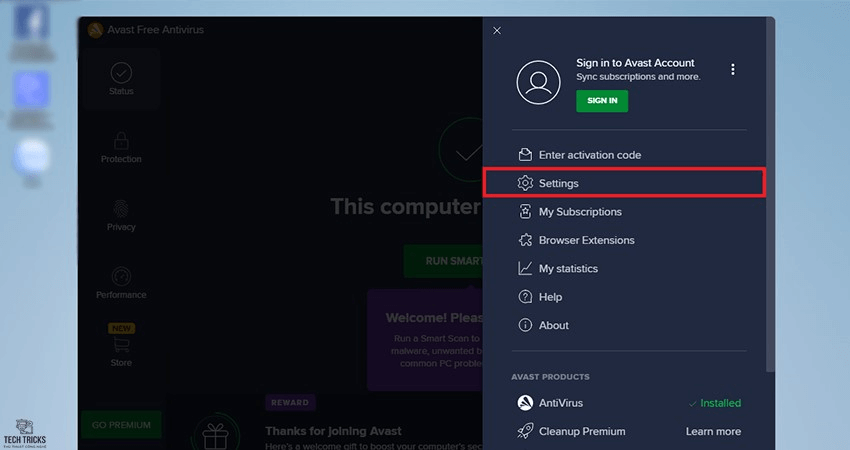Open the Protection section in sidebar

click(x=121, y=147)
